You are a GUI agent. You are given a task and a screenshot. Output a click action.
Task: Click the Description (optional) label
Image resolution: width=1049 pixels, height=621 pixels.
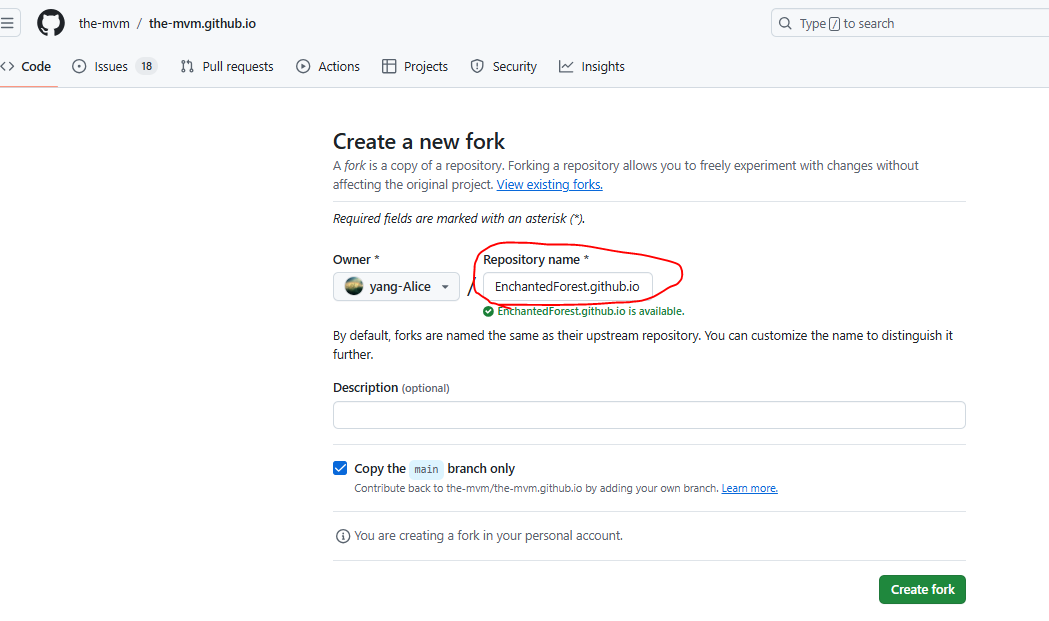point(391,387)
